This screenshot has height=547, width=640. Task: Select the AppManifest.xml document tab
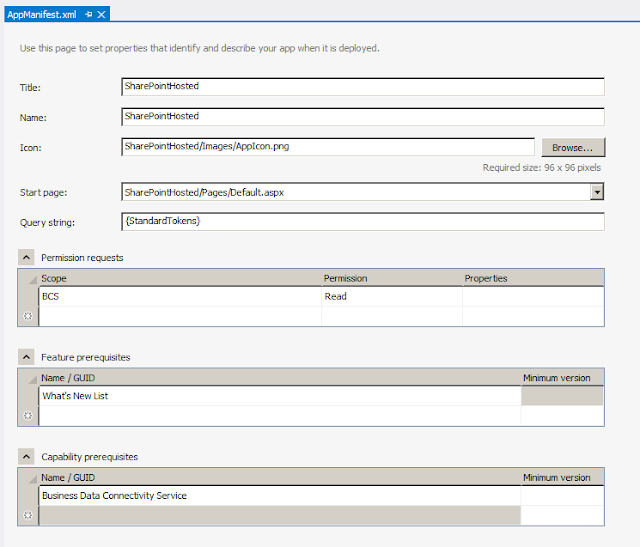[42, 14]
